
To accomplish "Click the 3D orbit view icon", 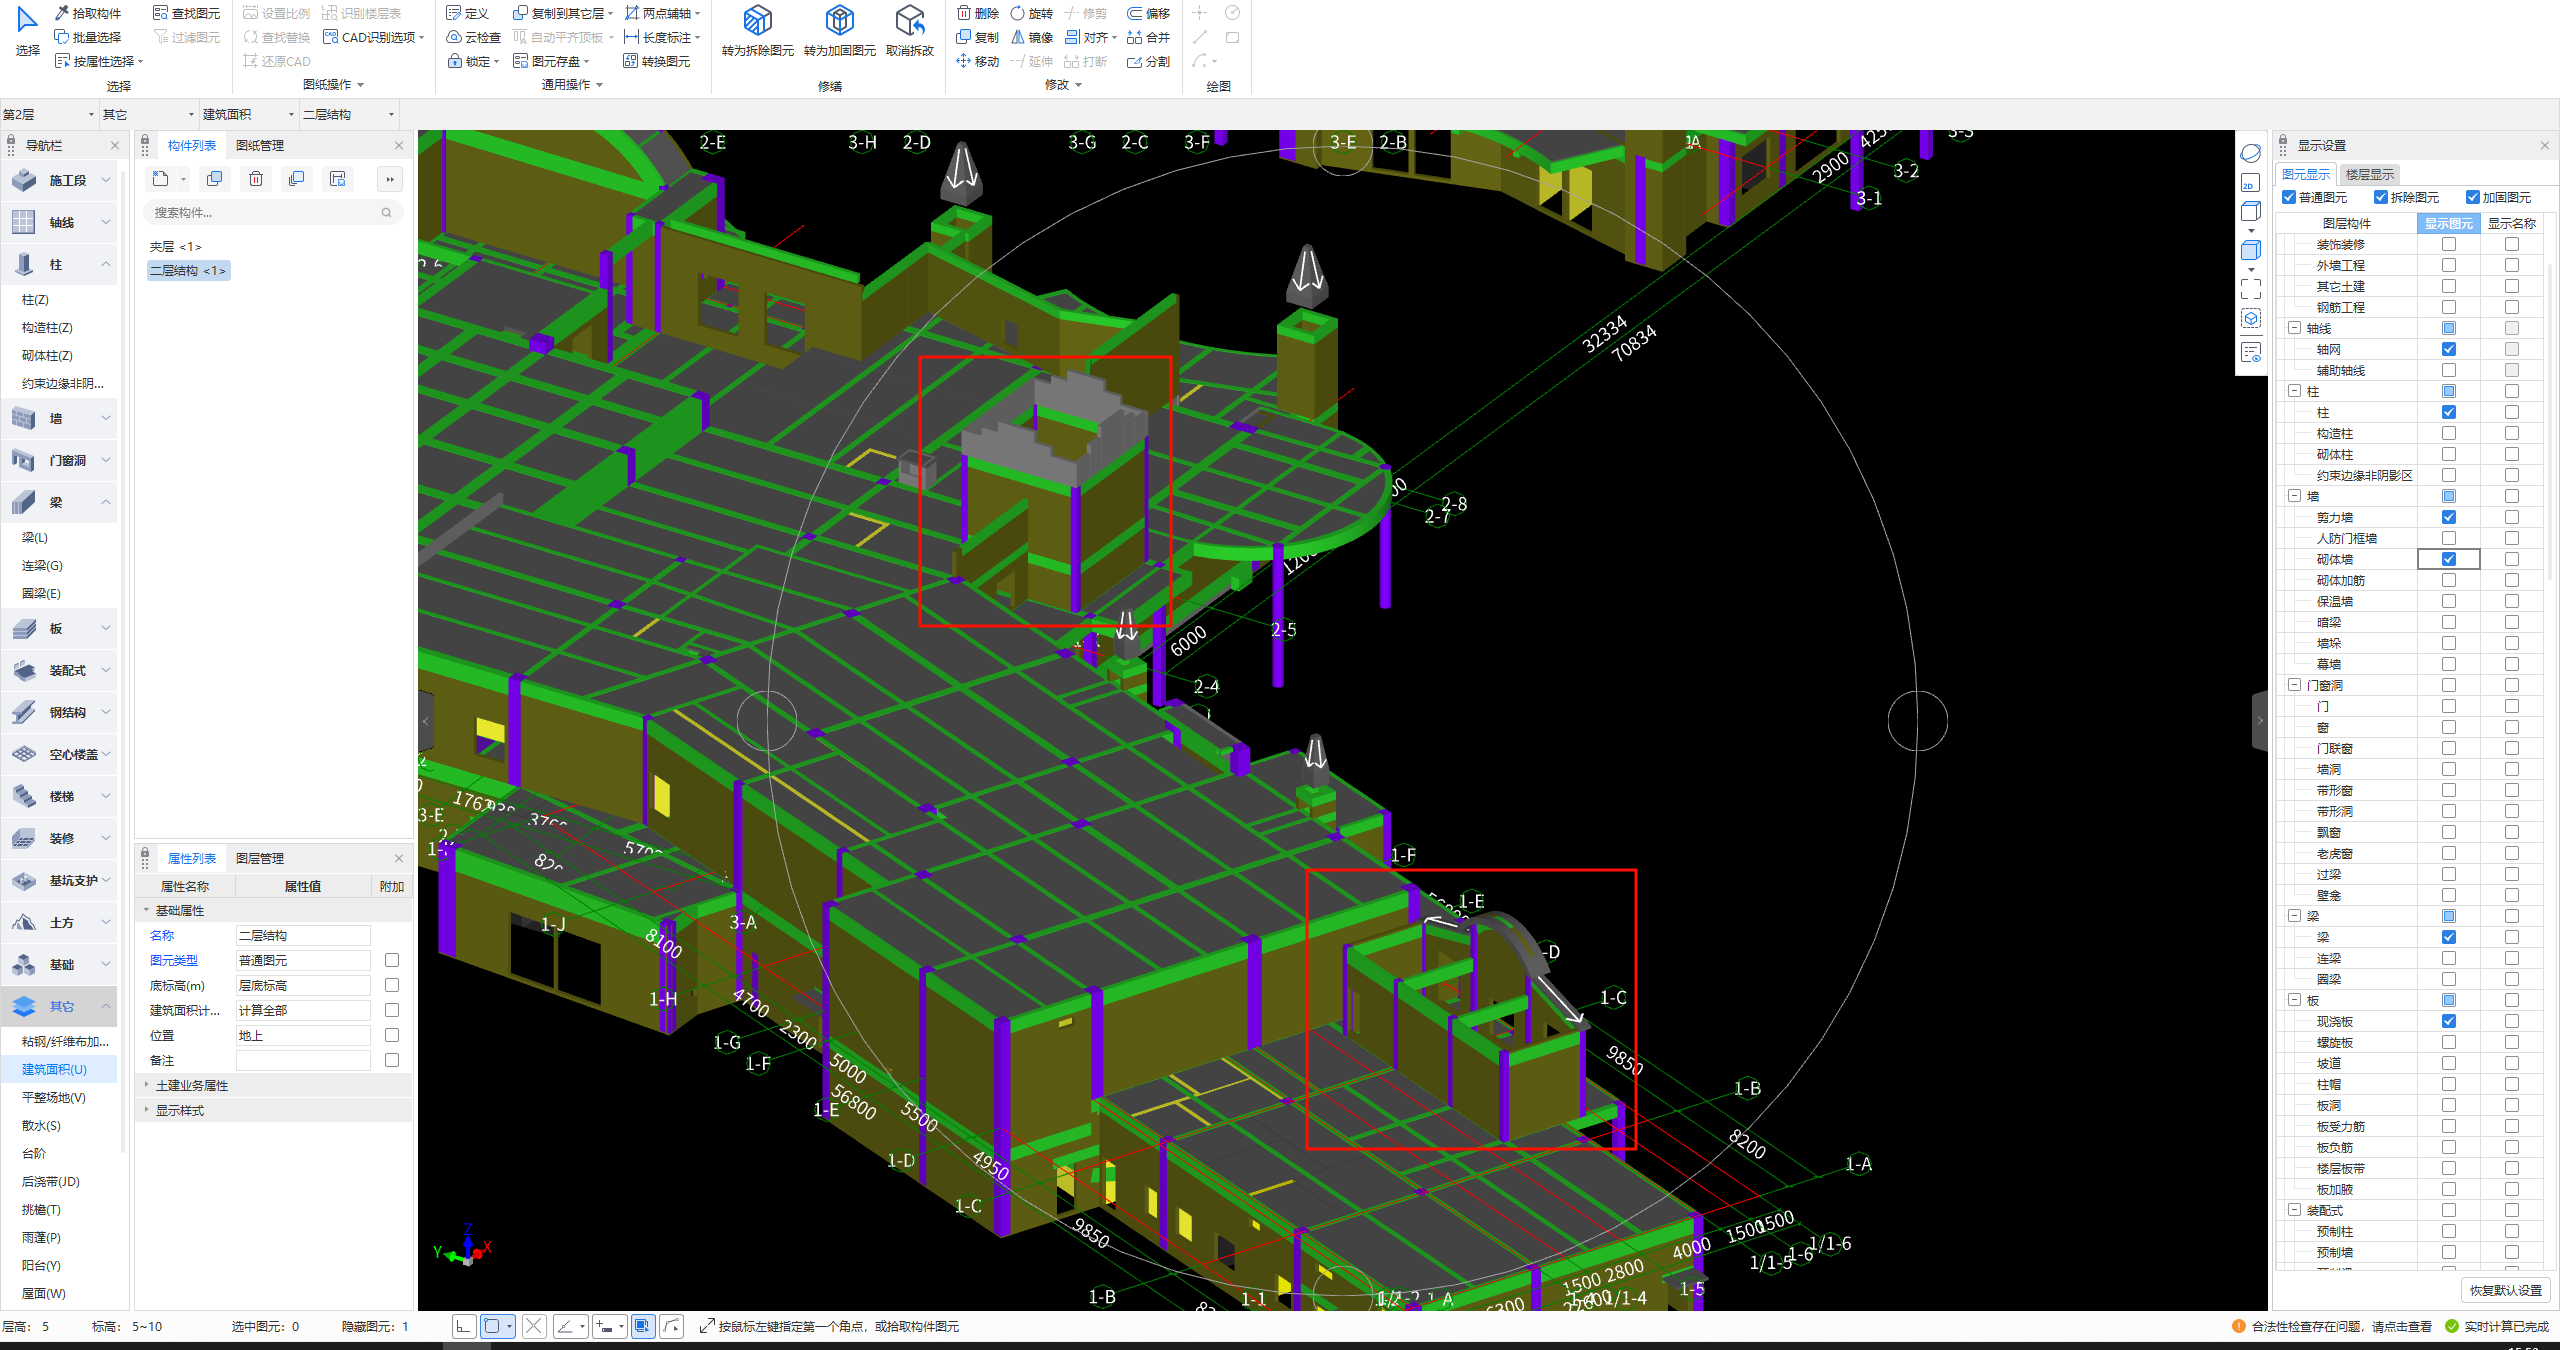I will coord(2250,154).
